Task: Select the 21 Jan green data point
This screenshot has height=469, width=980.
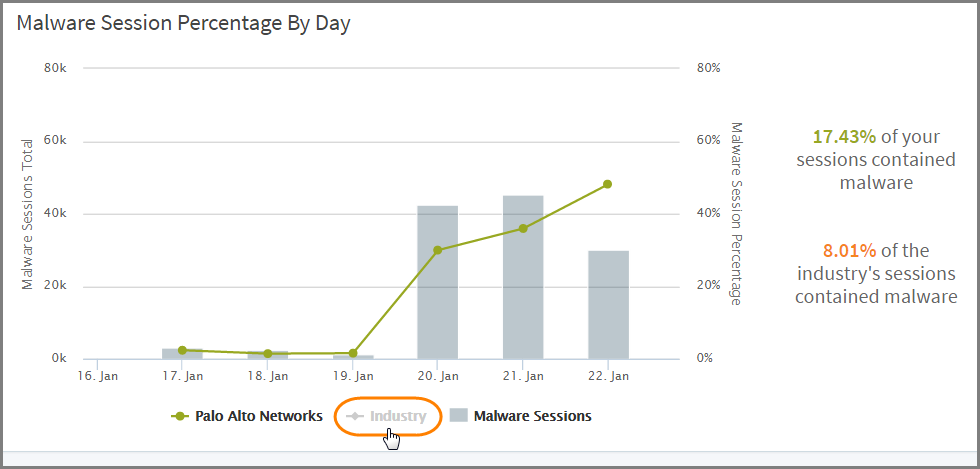Action: pyautogui.click(x=522, y=228)
